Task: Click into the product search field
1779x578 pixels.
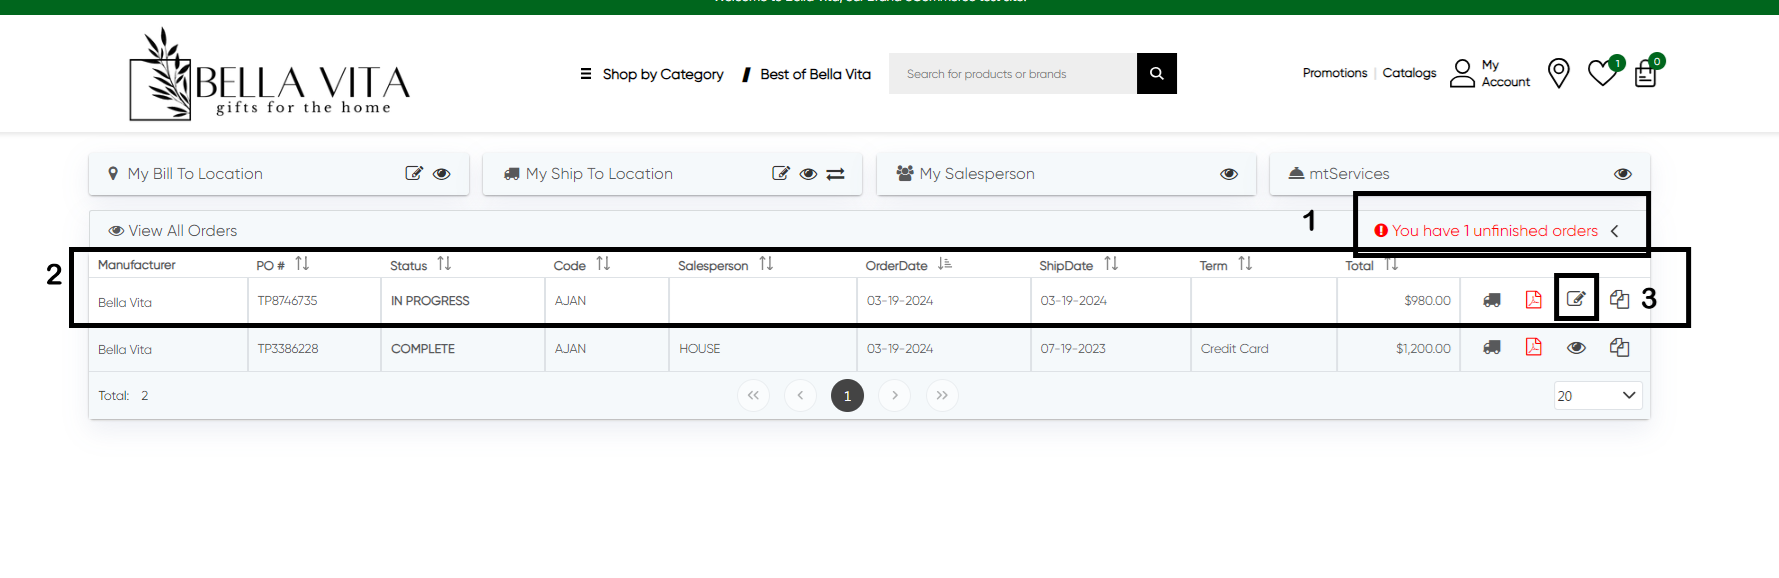Action: click(1013, 73)
